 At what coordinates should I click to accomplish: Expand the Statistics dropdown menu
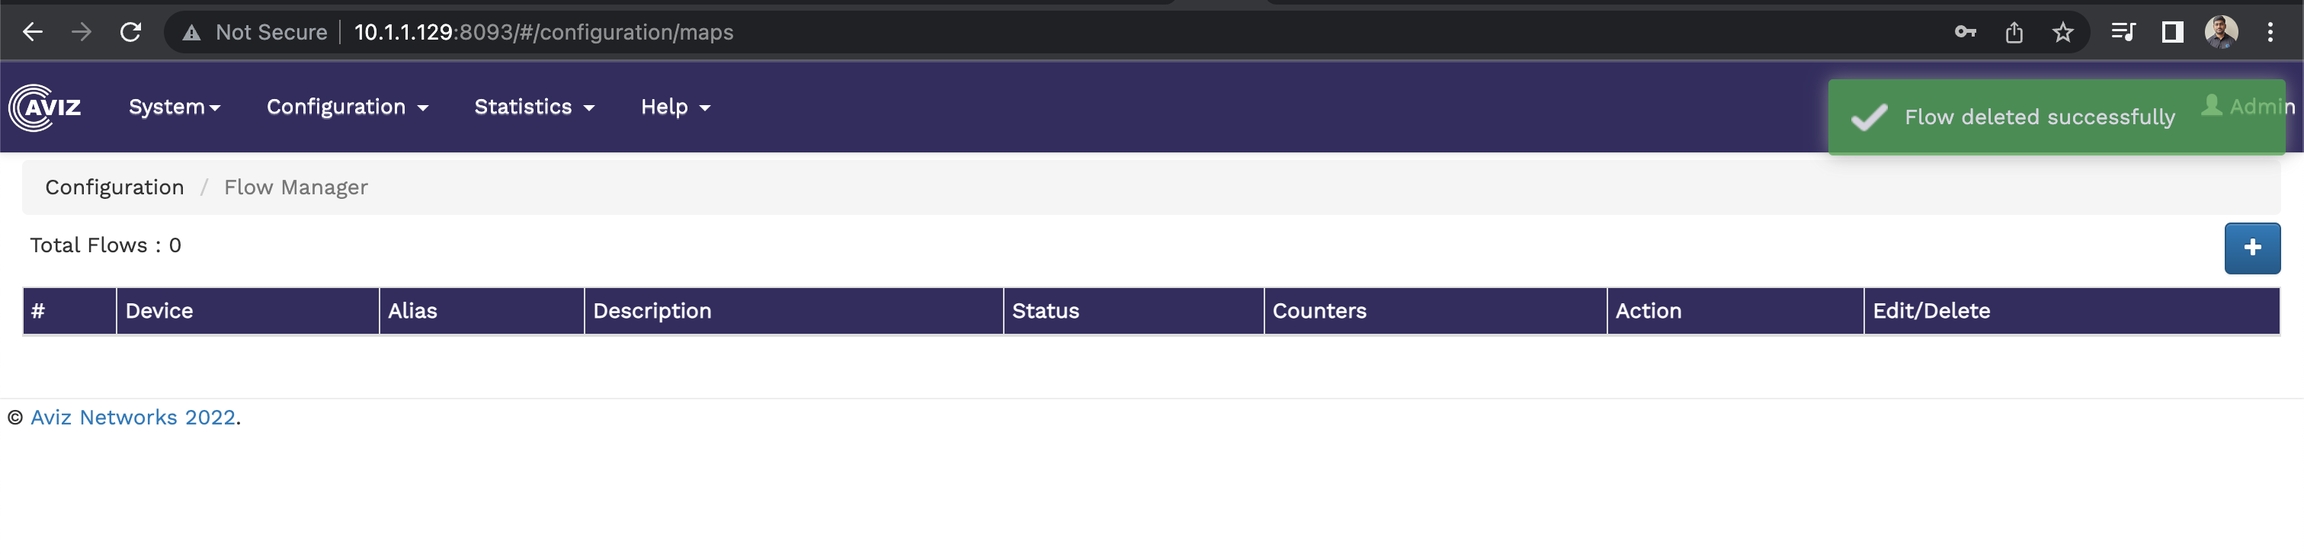(534, 107)
